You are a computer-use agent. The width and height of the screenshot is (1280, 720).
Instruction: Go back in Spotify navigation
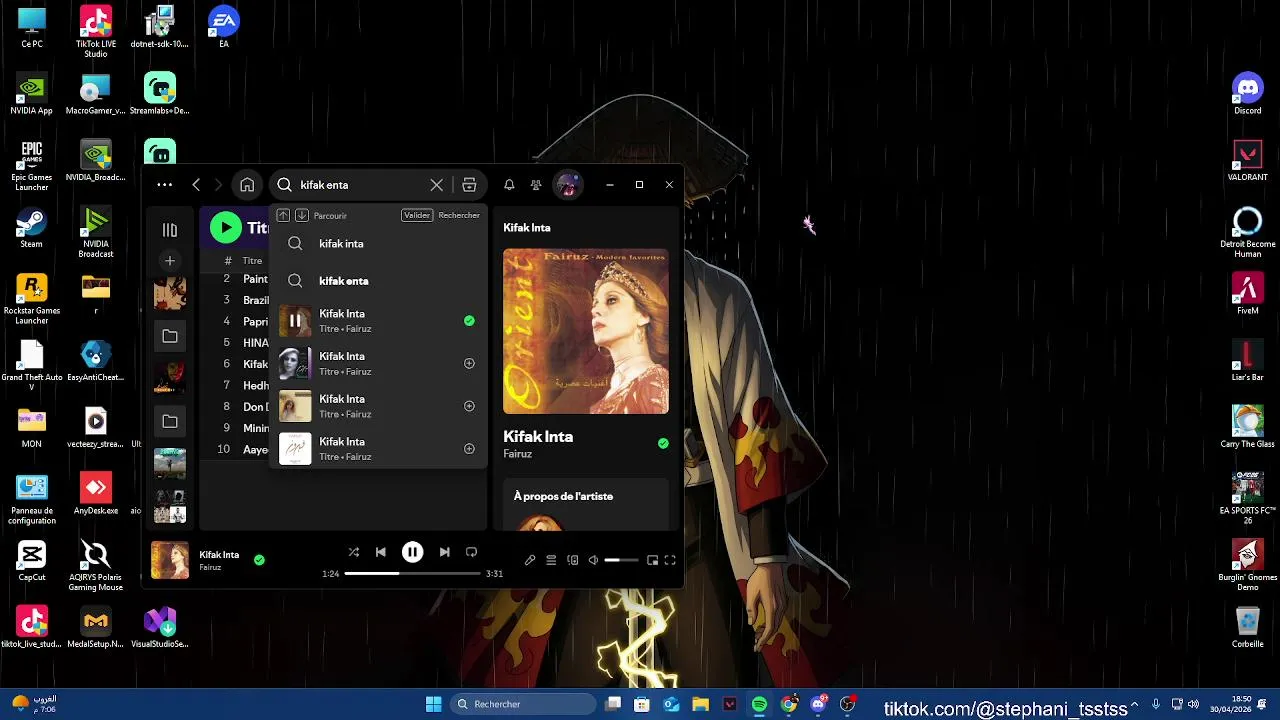coord(196,185)
